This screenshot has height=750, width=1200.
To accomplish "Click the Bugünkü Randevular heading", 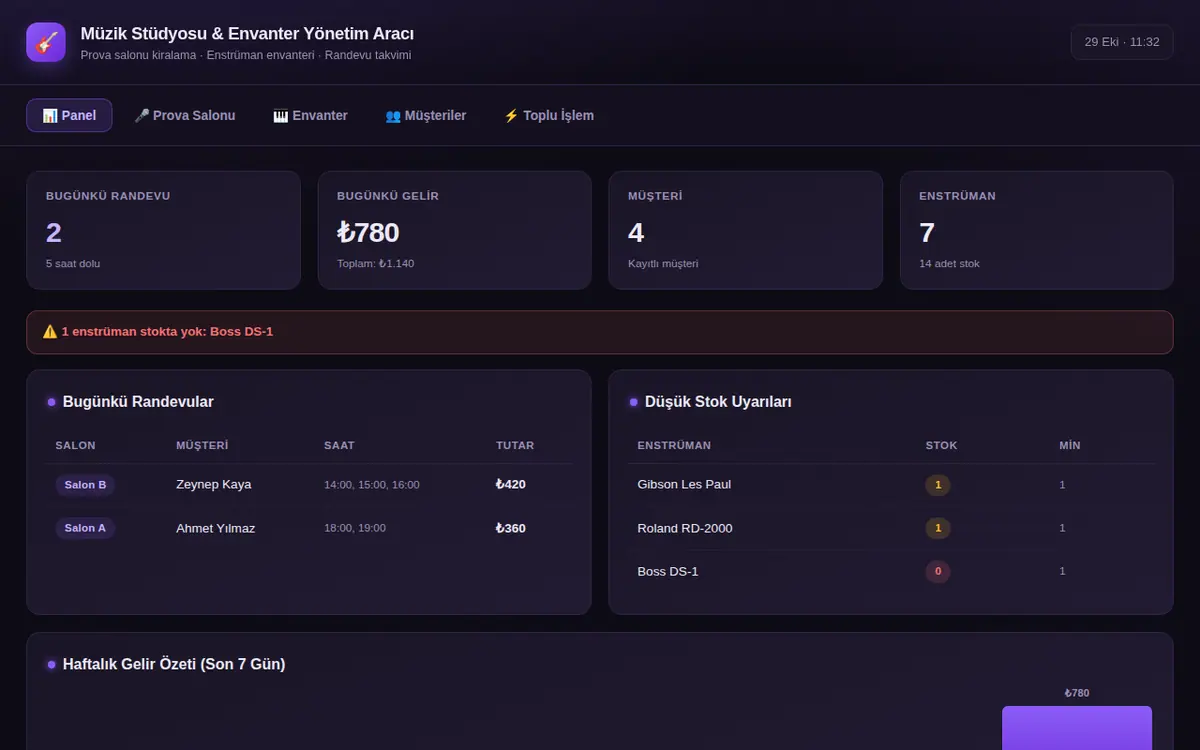I will pos(138,402).
